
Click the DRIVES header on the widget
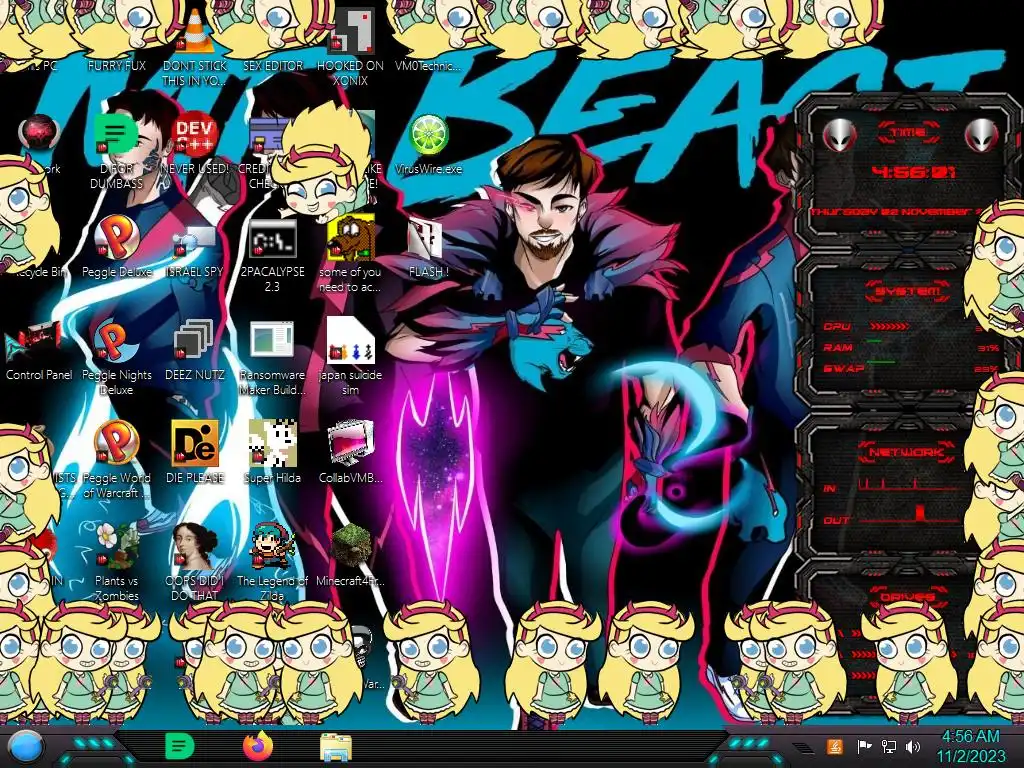906,596
